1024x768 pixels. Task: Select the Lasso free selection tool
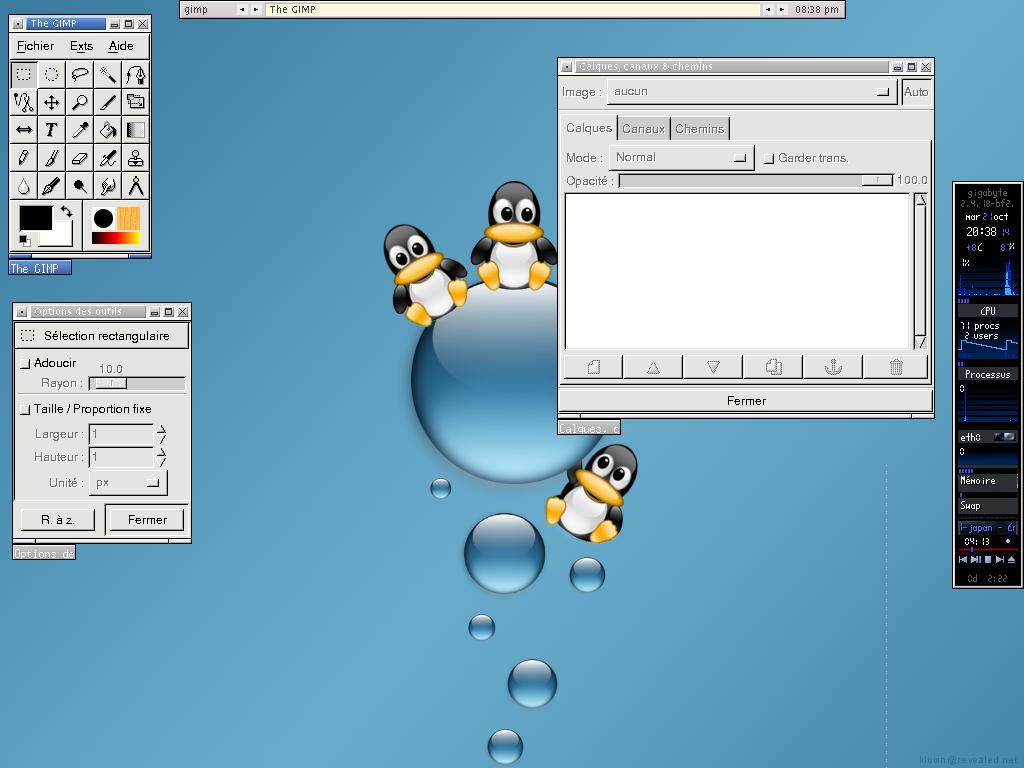[x=80, y=74]
